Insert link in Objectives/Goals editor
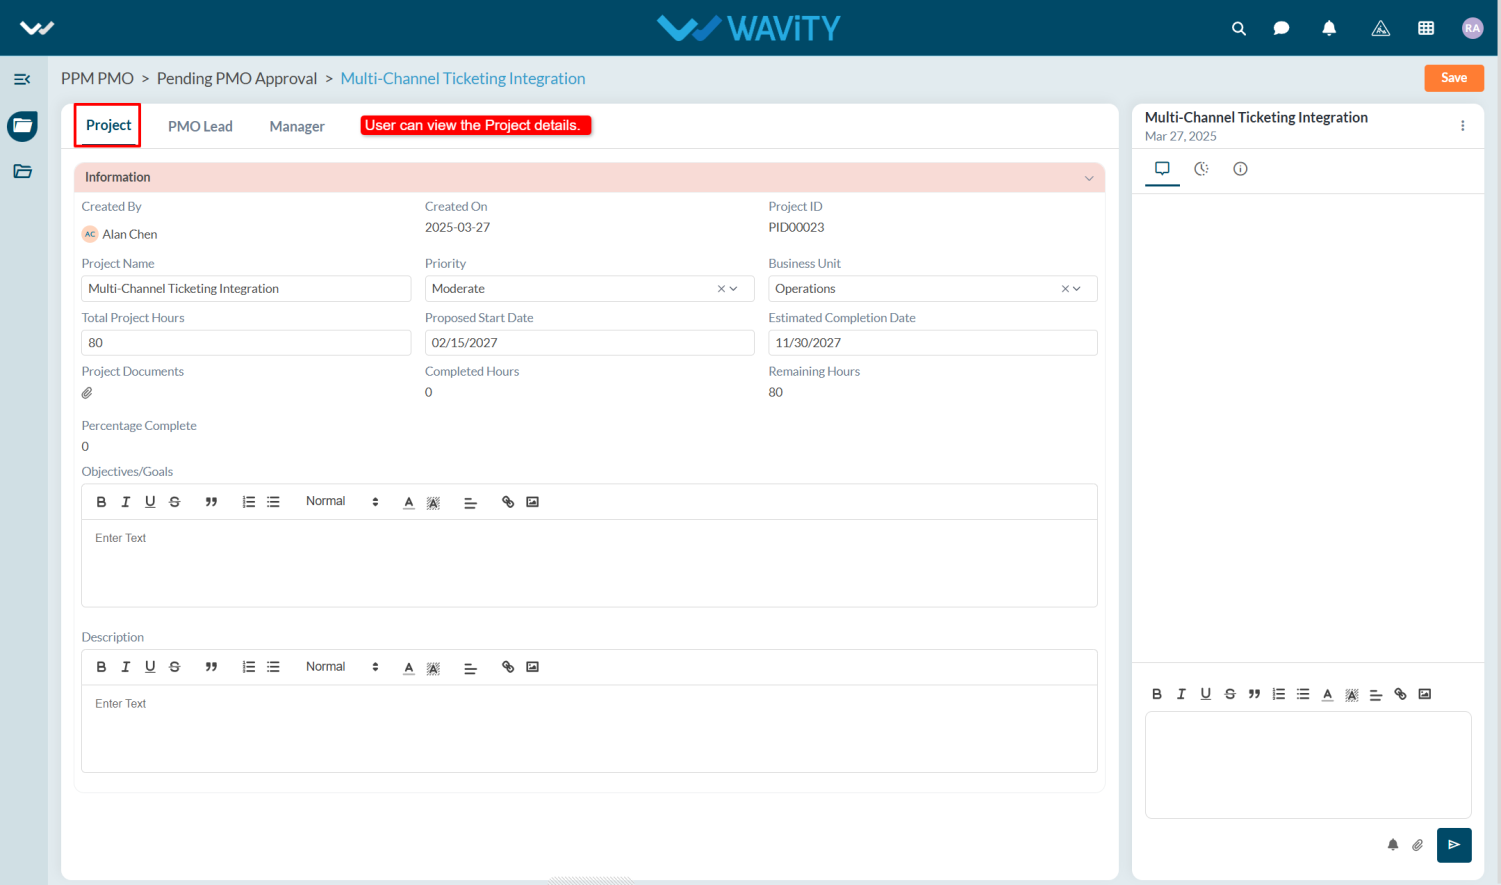Image resolution: width=1501 pixels, height=885 pixels. tap(508, 502)
